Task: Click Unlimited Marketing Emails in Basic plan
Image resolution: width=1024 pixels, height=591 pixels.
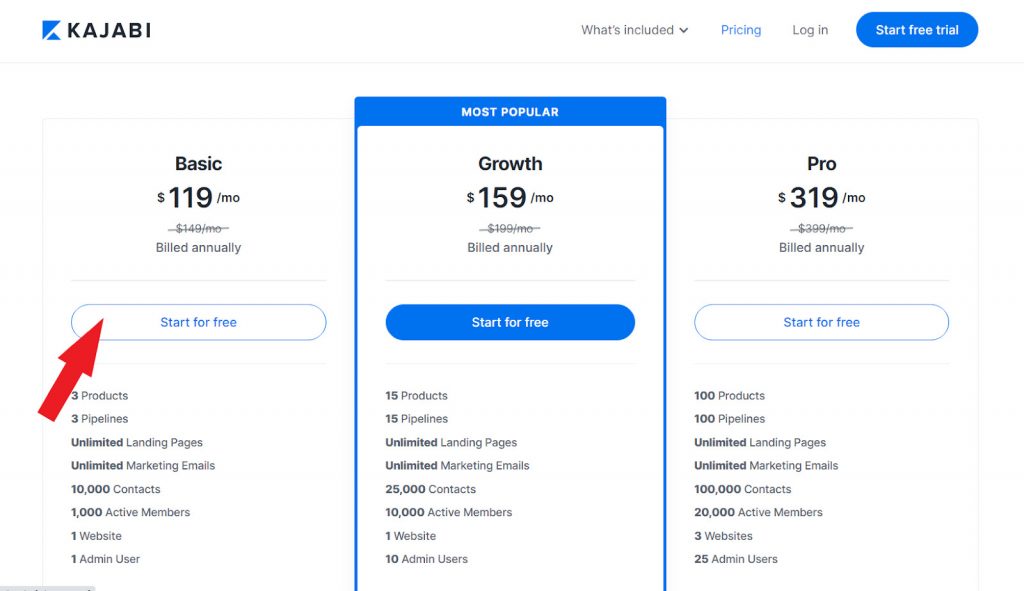Action: click(x=143, y=466)
